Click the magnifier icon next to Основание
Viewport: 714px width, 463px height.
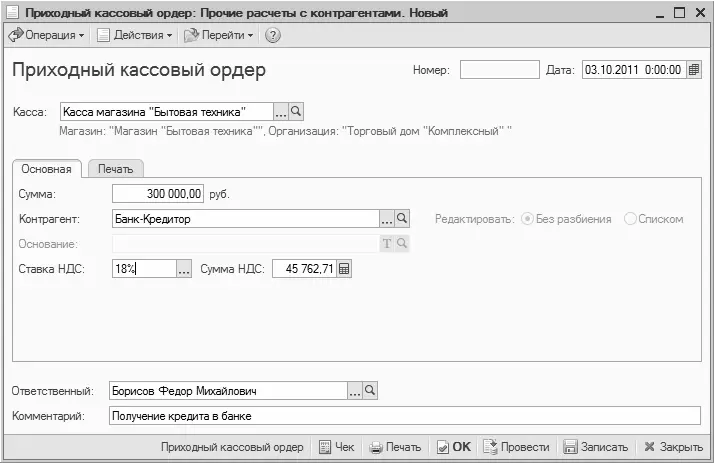point(402,244)
